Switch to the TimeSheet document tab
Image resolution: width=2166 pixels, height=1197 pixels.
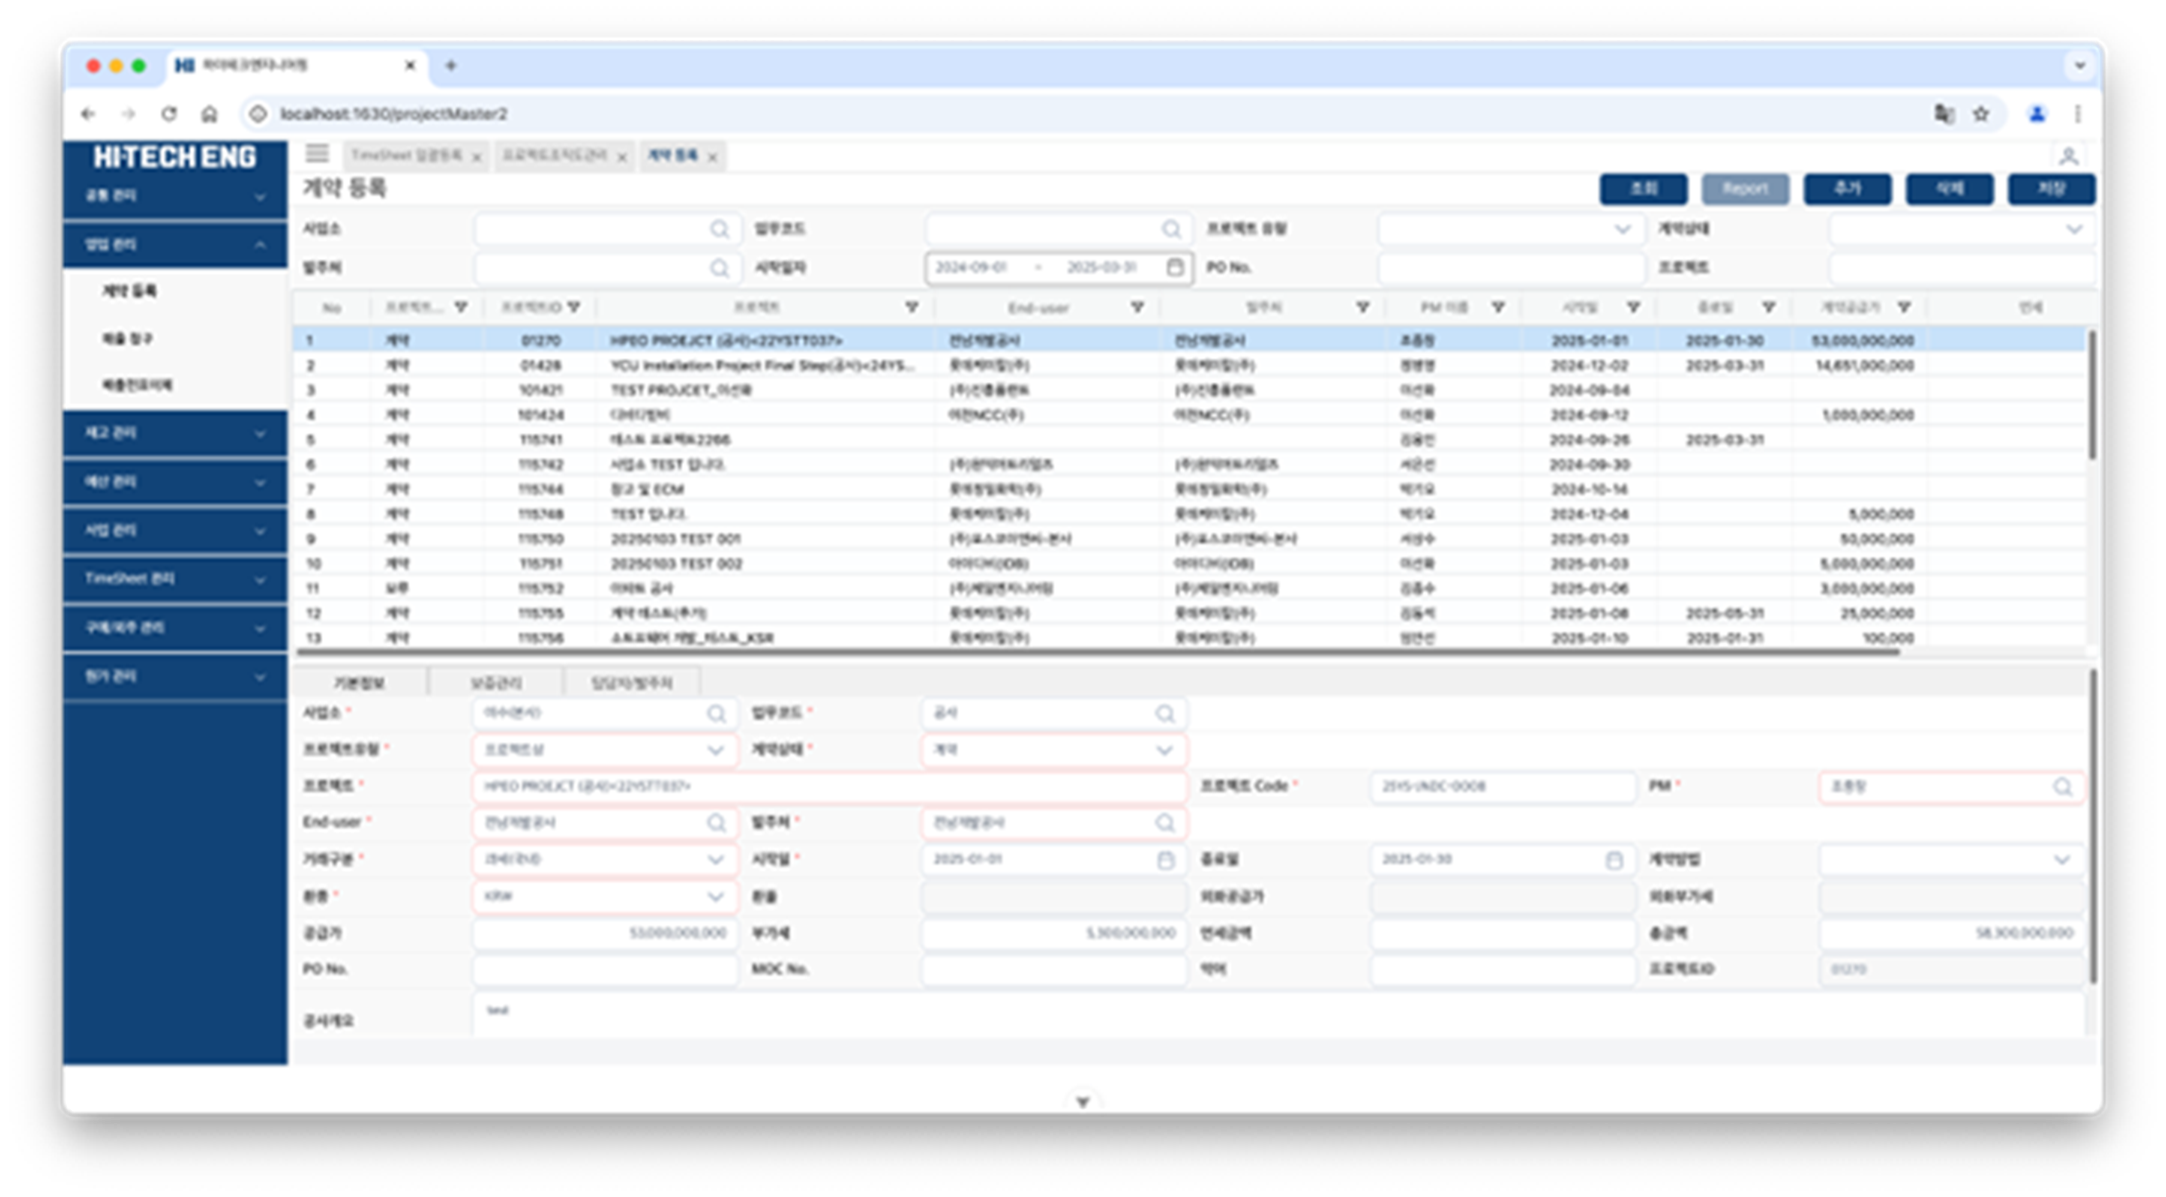[x=407, y=156]
